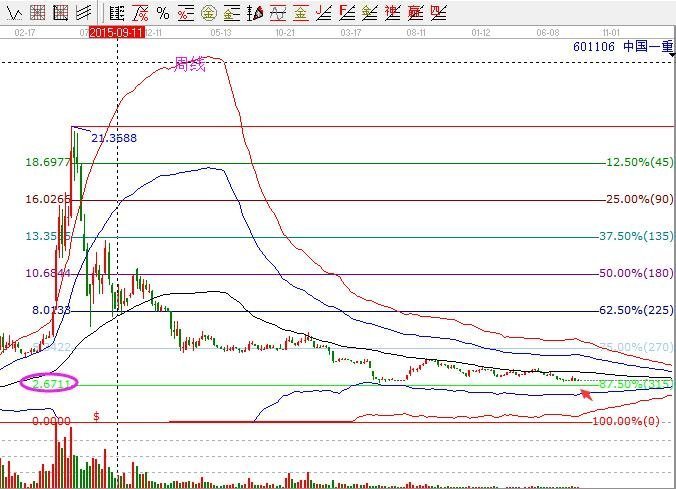Click the red $ marker on chart
The height and width of the screenshot is (489, 676).
(97, 414)
